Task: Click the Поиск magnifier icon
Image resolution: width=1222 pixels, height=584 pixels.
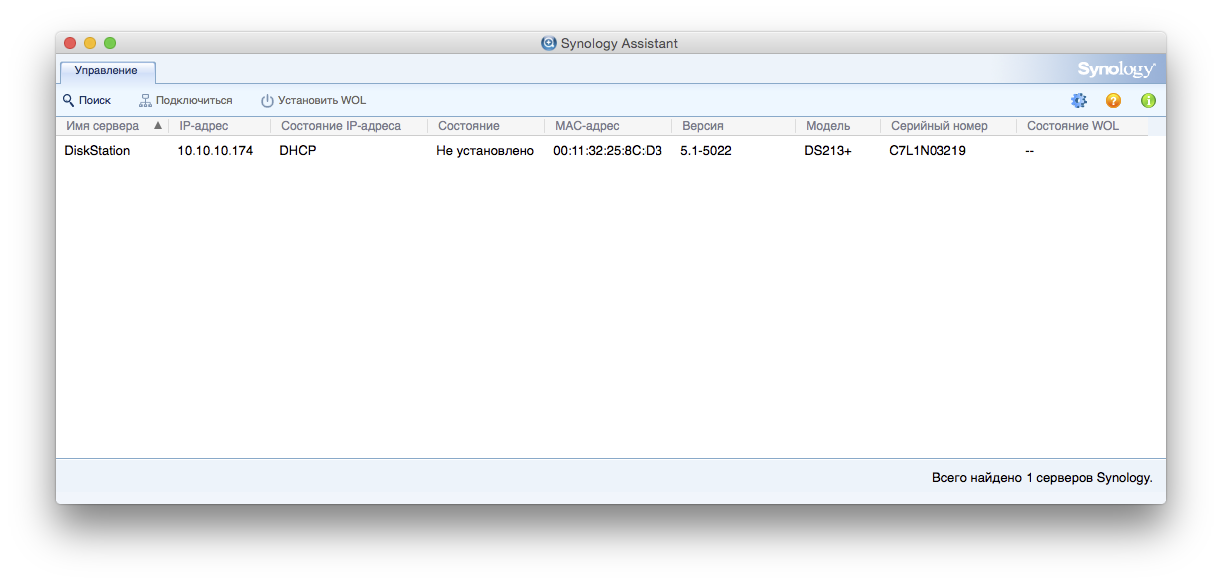Action: pyautogui.click(x=68, y=100)
